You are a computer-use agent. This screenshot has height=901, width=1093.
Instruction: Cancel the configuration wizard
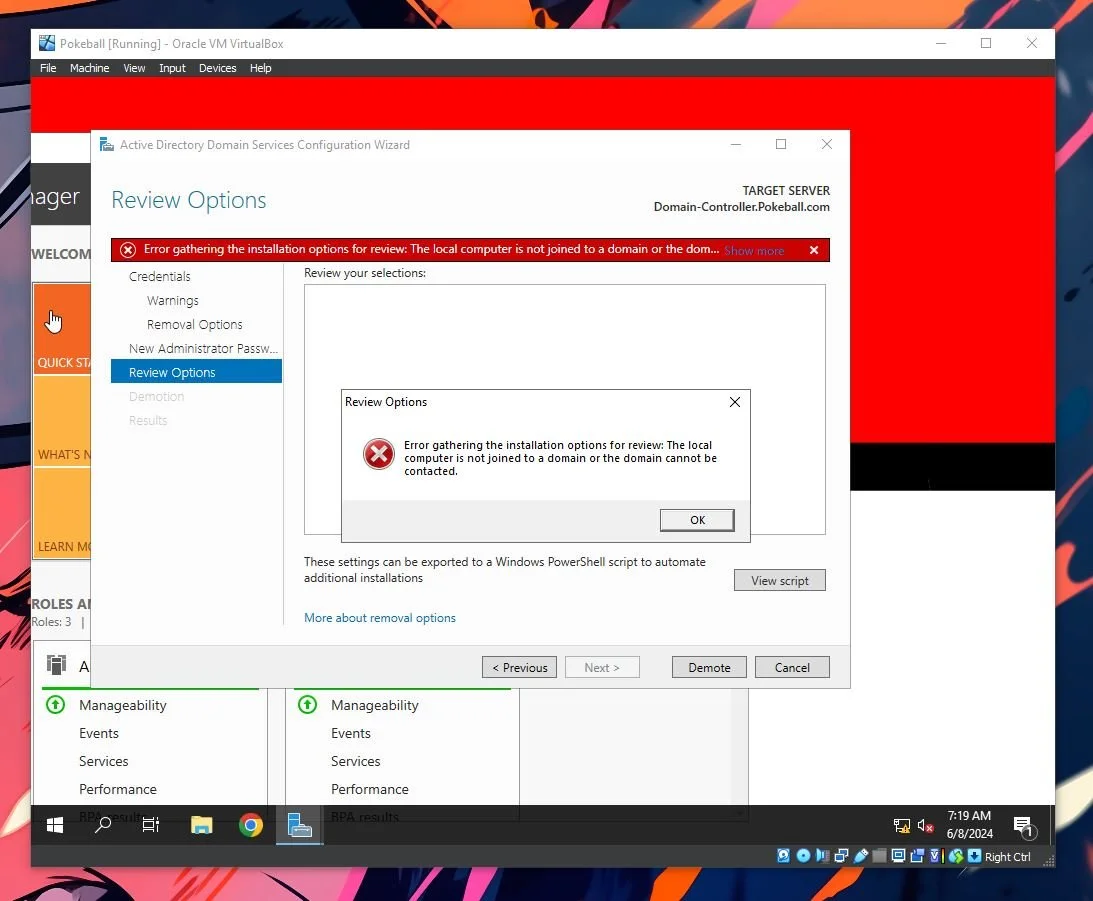click(792, 668)
